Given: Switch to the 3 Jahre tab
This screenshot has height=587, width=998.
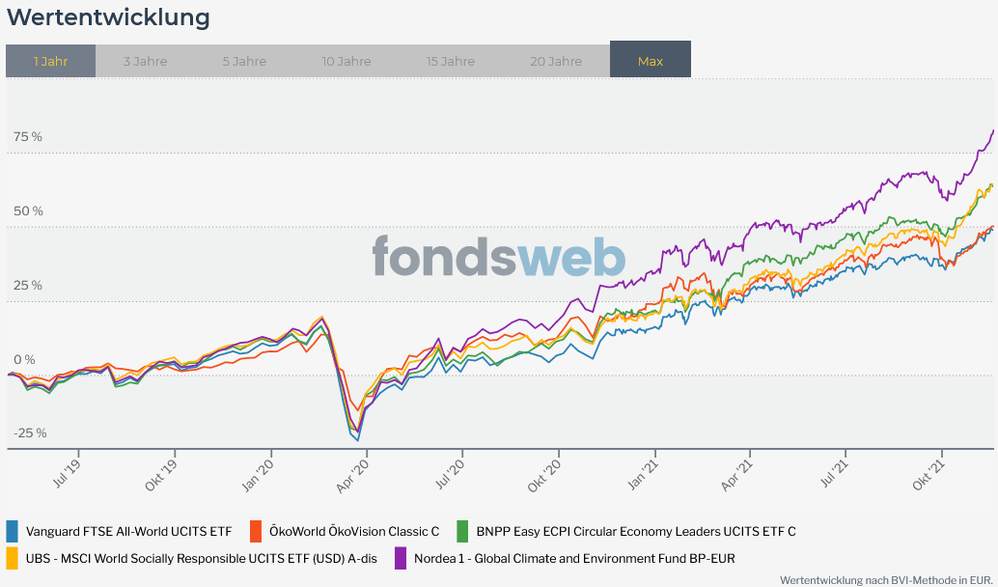Looking at the screenshot, I should pos(145,61).
